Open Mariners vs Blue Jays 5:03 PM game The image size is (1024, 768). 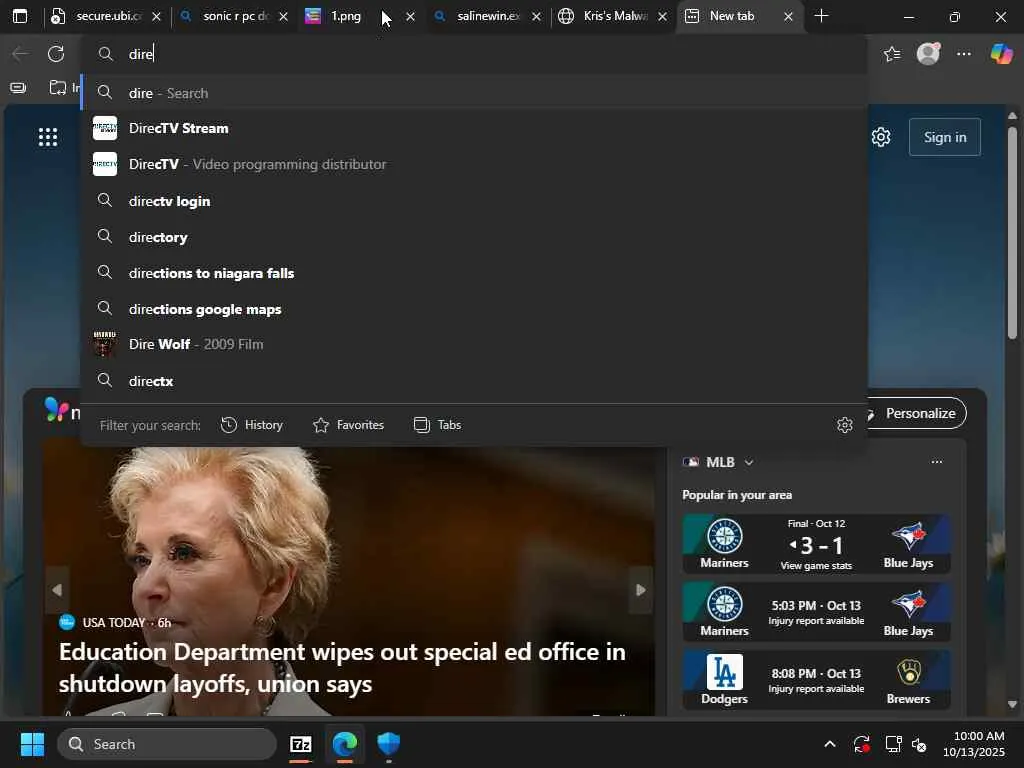[x=816, y=612]
